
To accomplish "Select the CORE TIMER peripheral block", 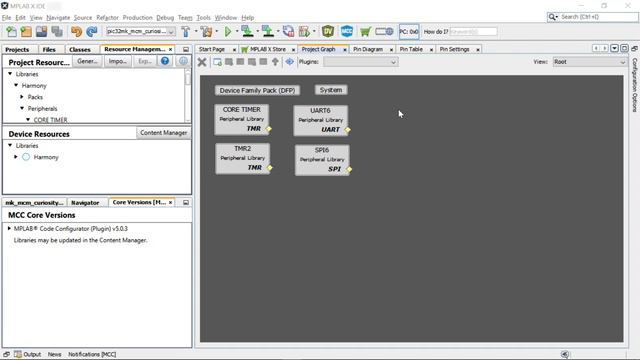I will tap(242, 119).
